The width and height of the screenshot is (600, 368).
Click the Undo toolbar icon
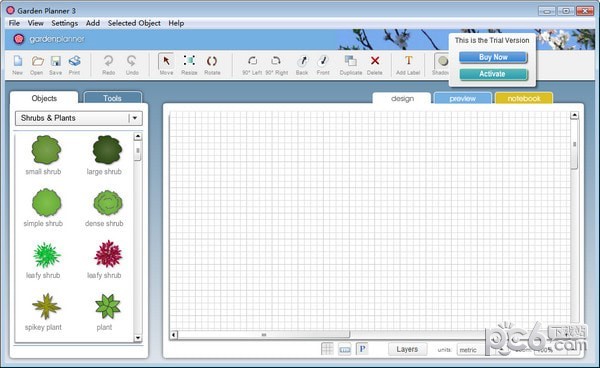tap(132, 64)
